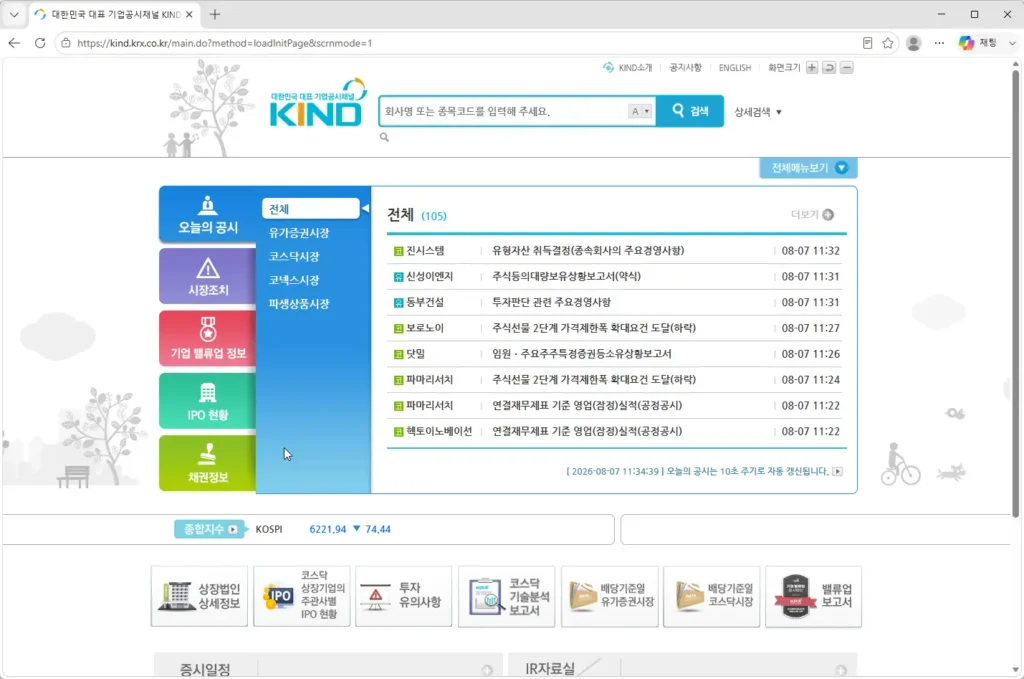Click the 유형자산 취득결정 disclosure title

pyautogui.click(x=588, y=251)
